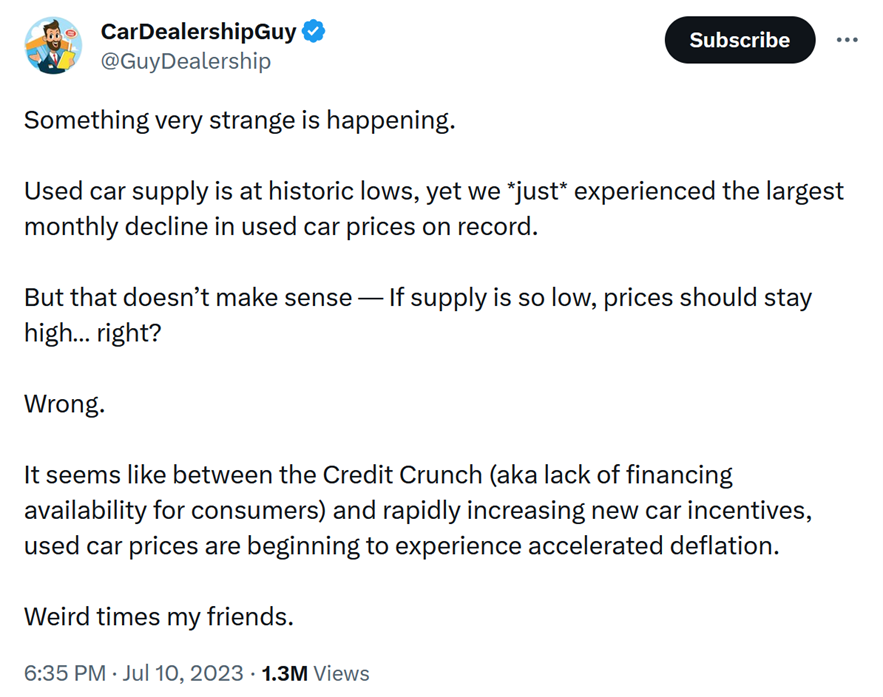Click the word Views in the footer
The width and height of the screenshot is (883, 697).
pyautogui.click(x=341, y=673)
